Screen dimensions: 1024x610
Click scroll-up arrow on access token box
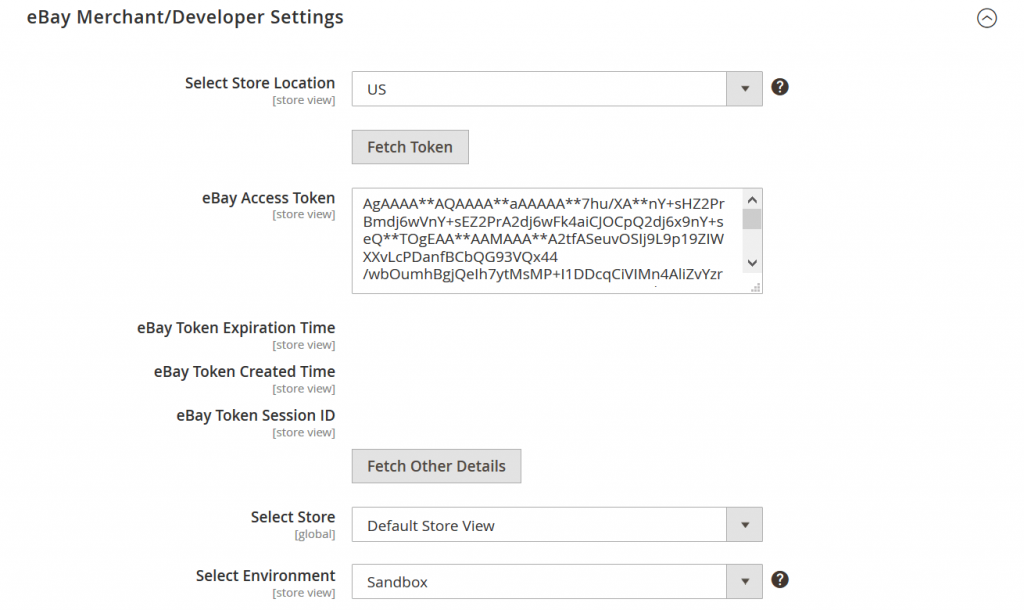point(752,198)
